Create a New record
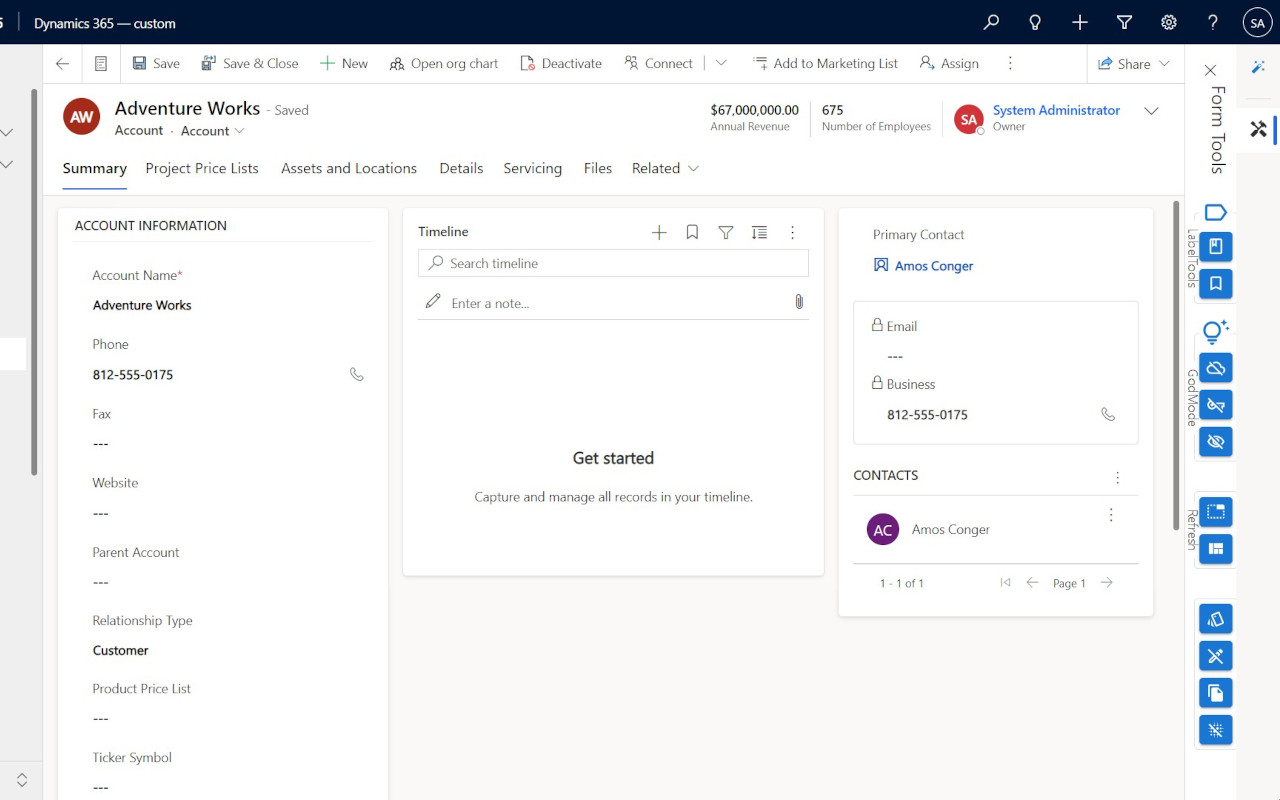The height and width of the screenshot is (800, 1280). [x=344, y=63]
